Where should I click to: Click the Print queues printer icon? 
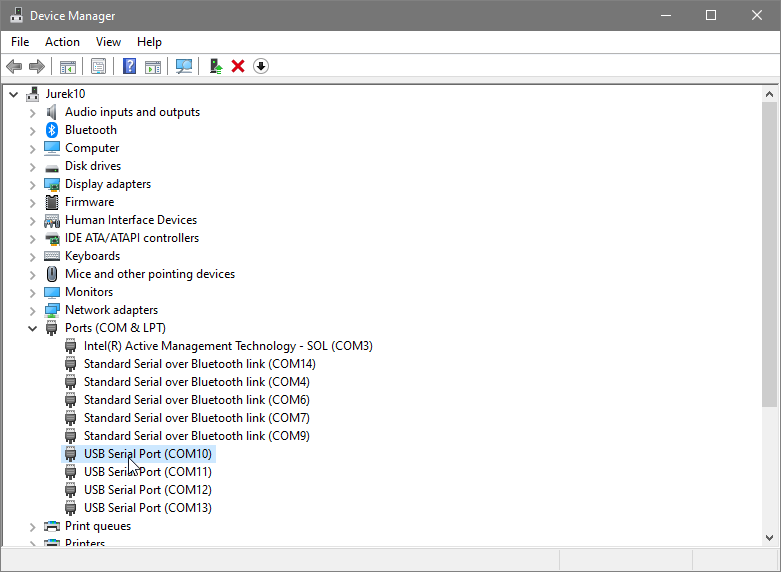[52, 526]
